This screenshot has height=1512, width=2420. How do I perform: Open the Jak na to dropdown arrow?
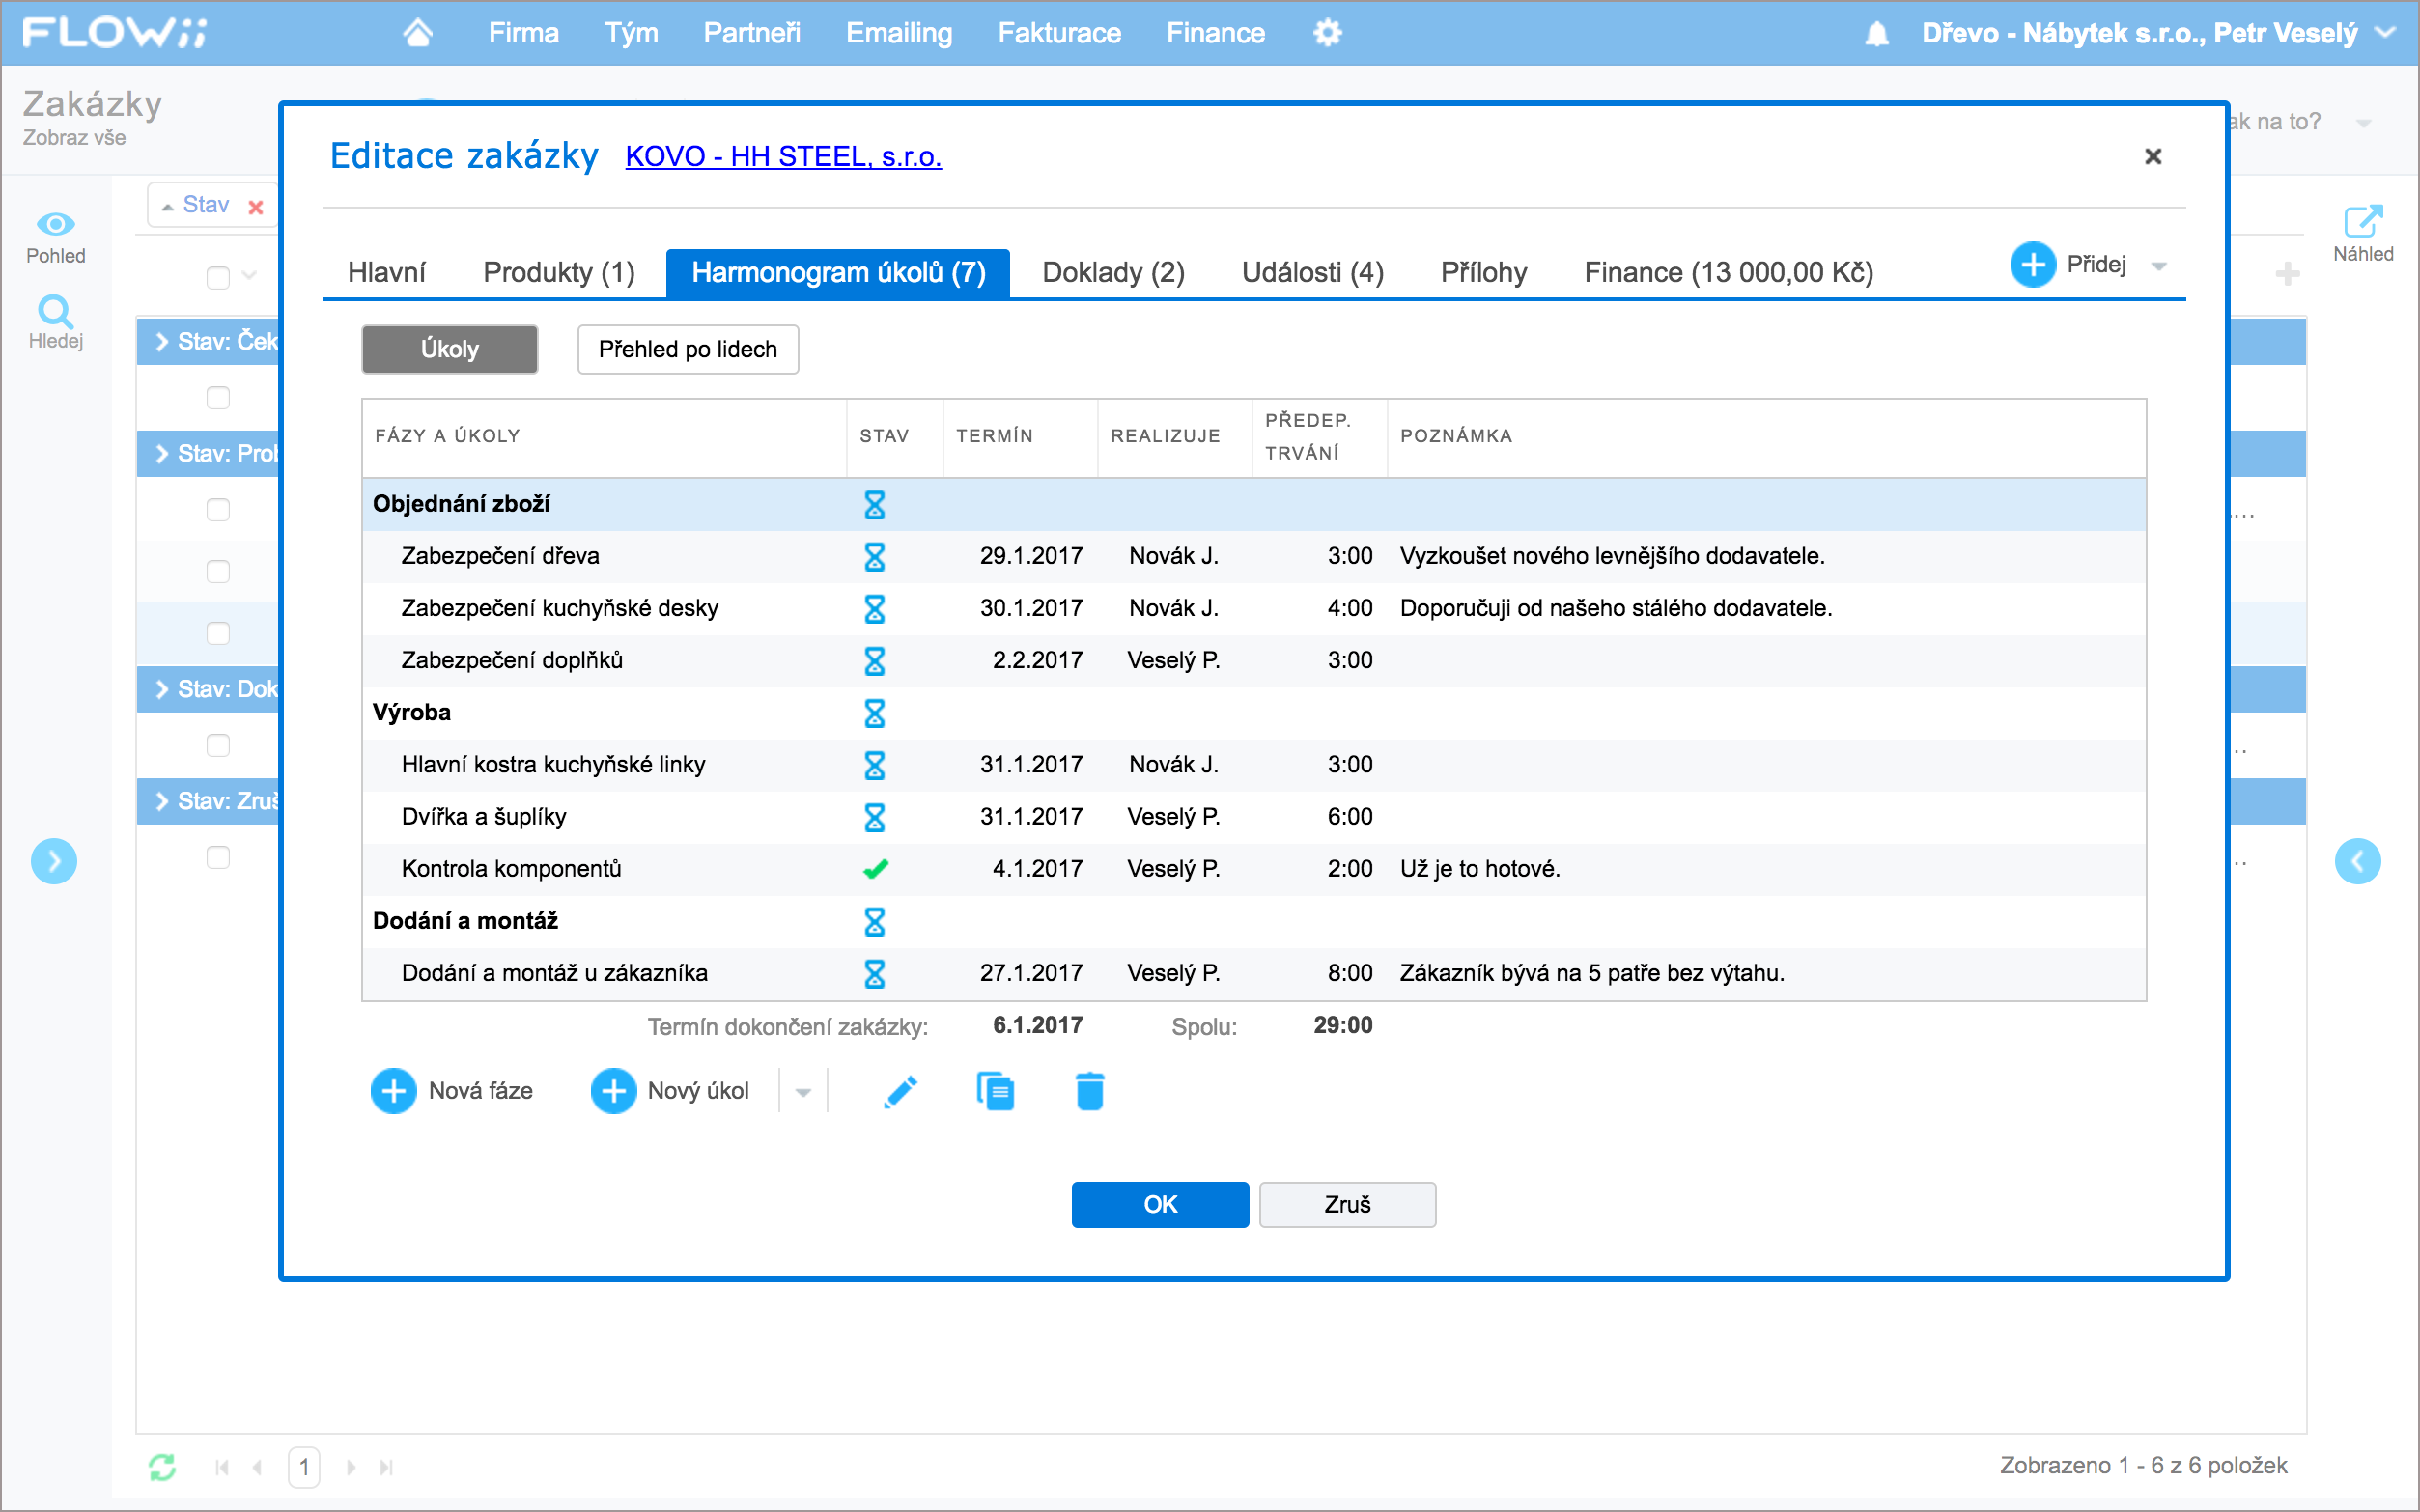[x=2364, y=123]
